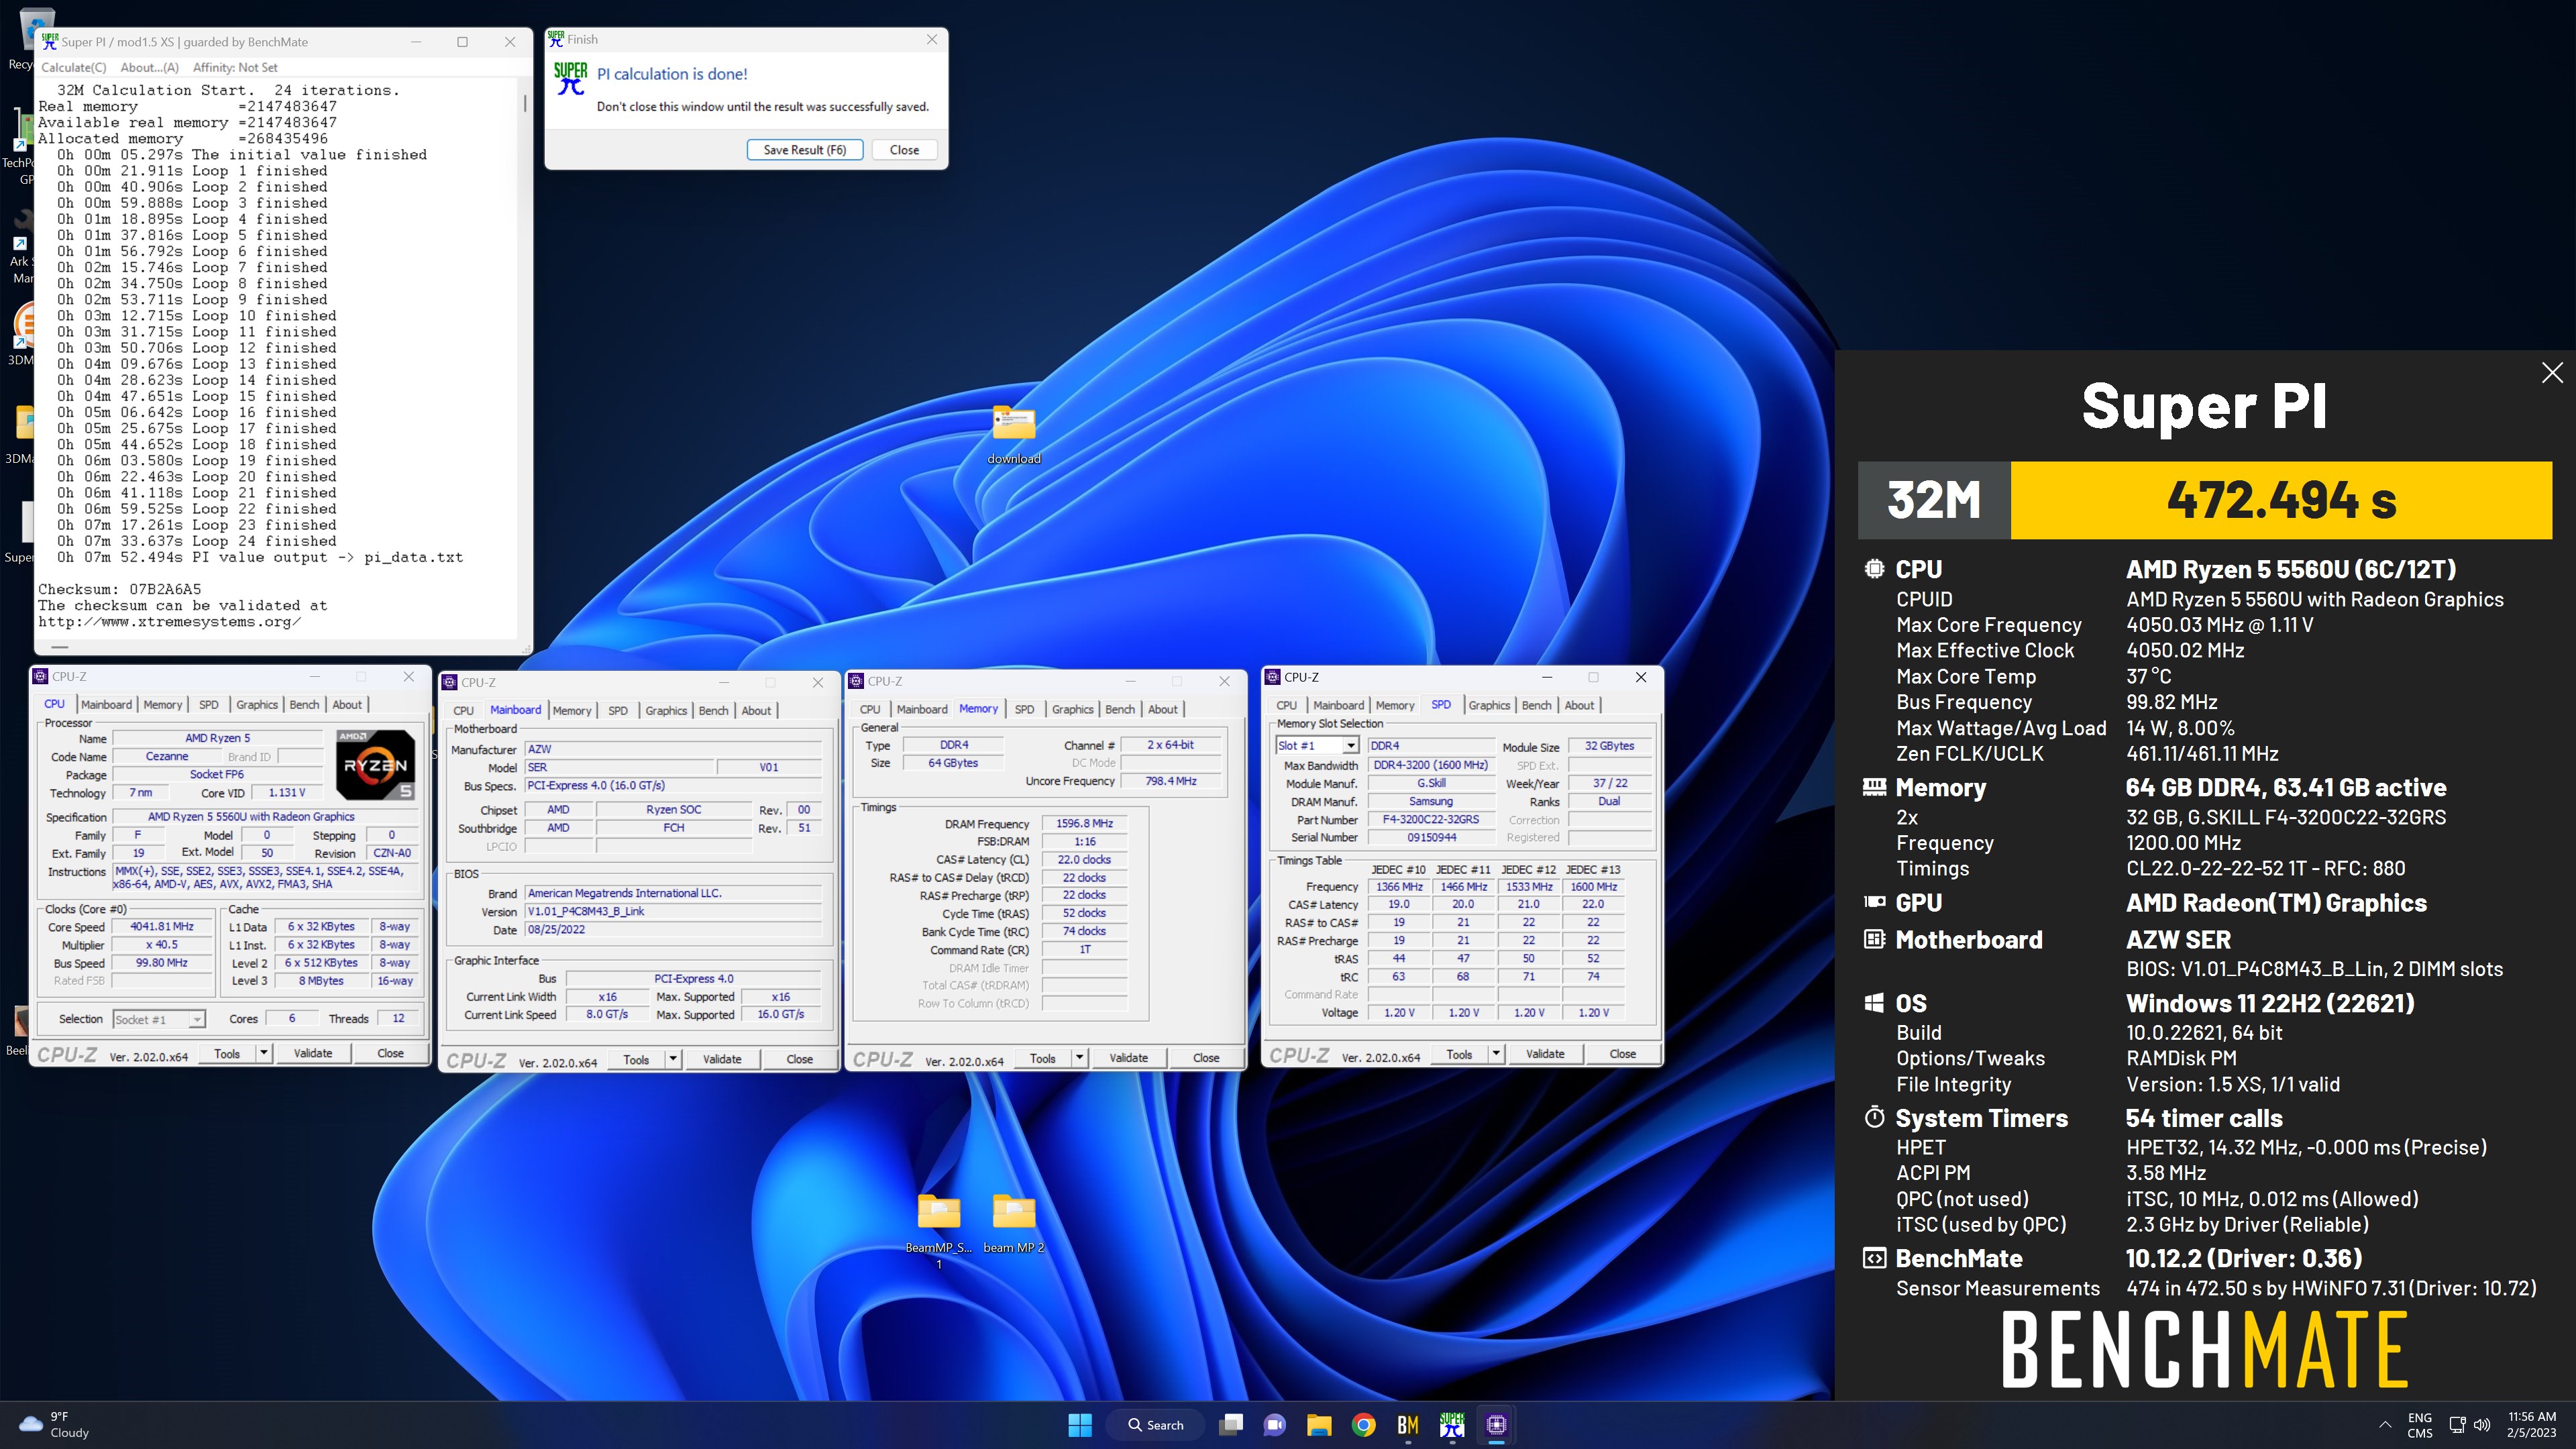Click the BIOS Version V1.01_P4C8M43_B_Link field

pos(673,912)
